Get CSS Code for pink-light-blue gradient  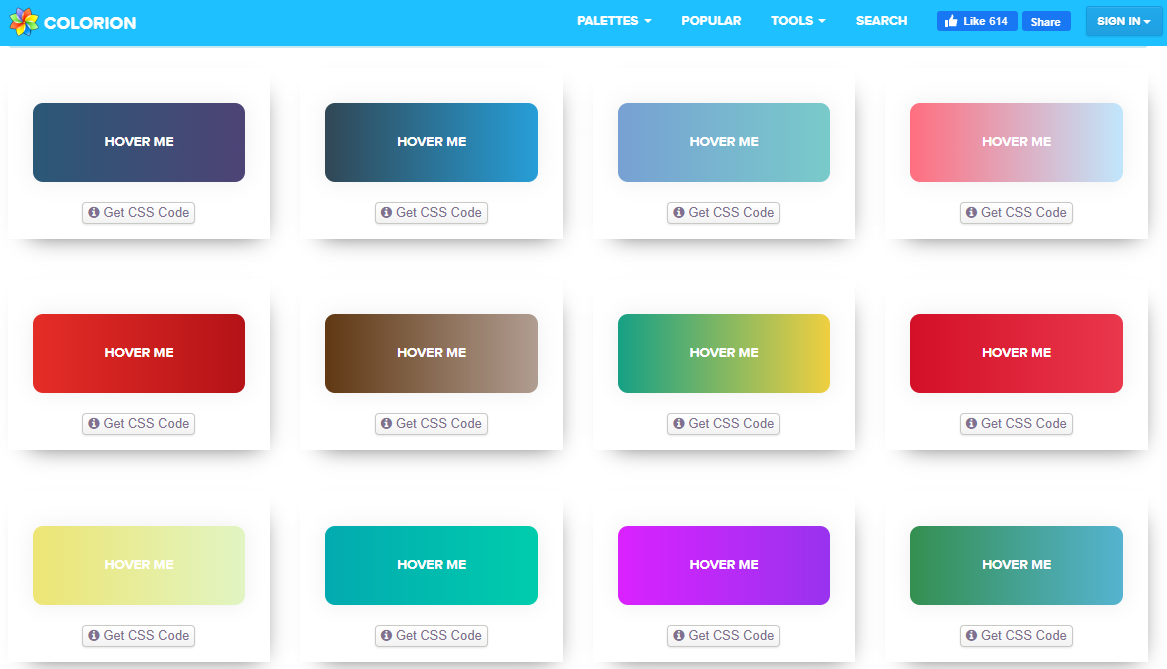click(x=1016, y=213)
